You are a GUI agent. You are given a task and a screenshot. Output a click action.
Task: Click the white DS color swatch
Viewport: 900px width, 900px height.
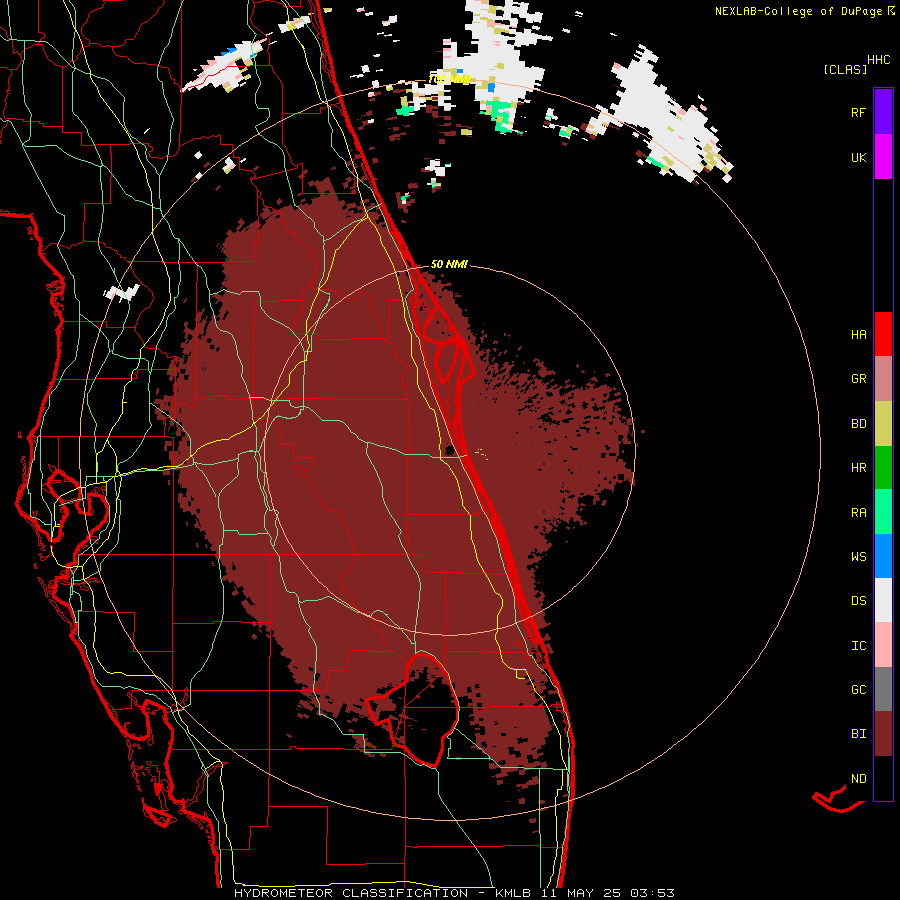tap(883, 600)
